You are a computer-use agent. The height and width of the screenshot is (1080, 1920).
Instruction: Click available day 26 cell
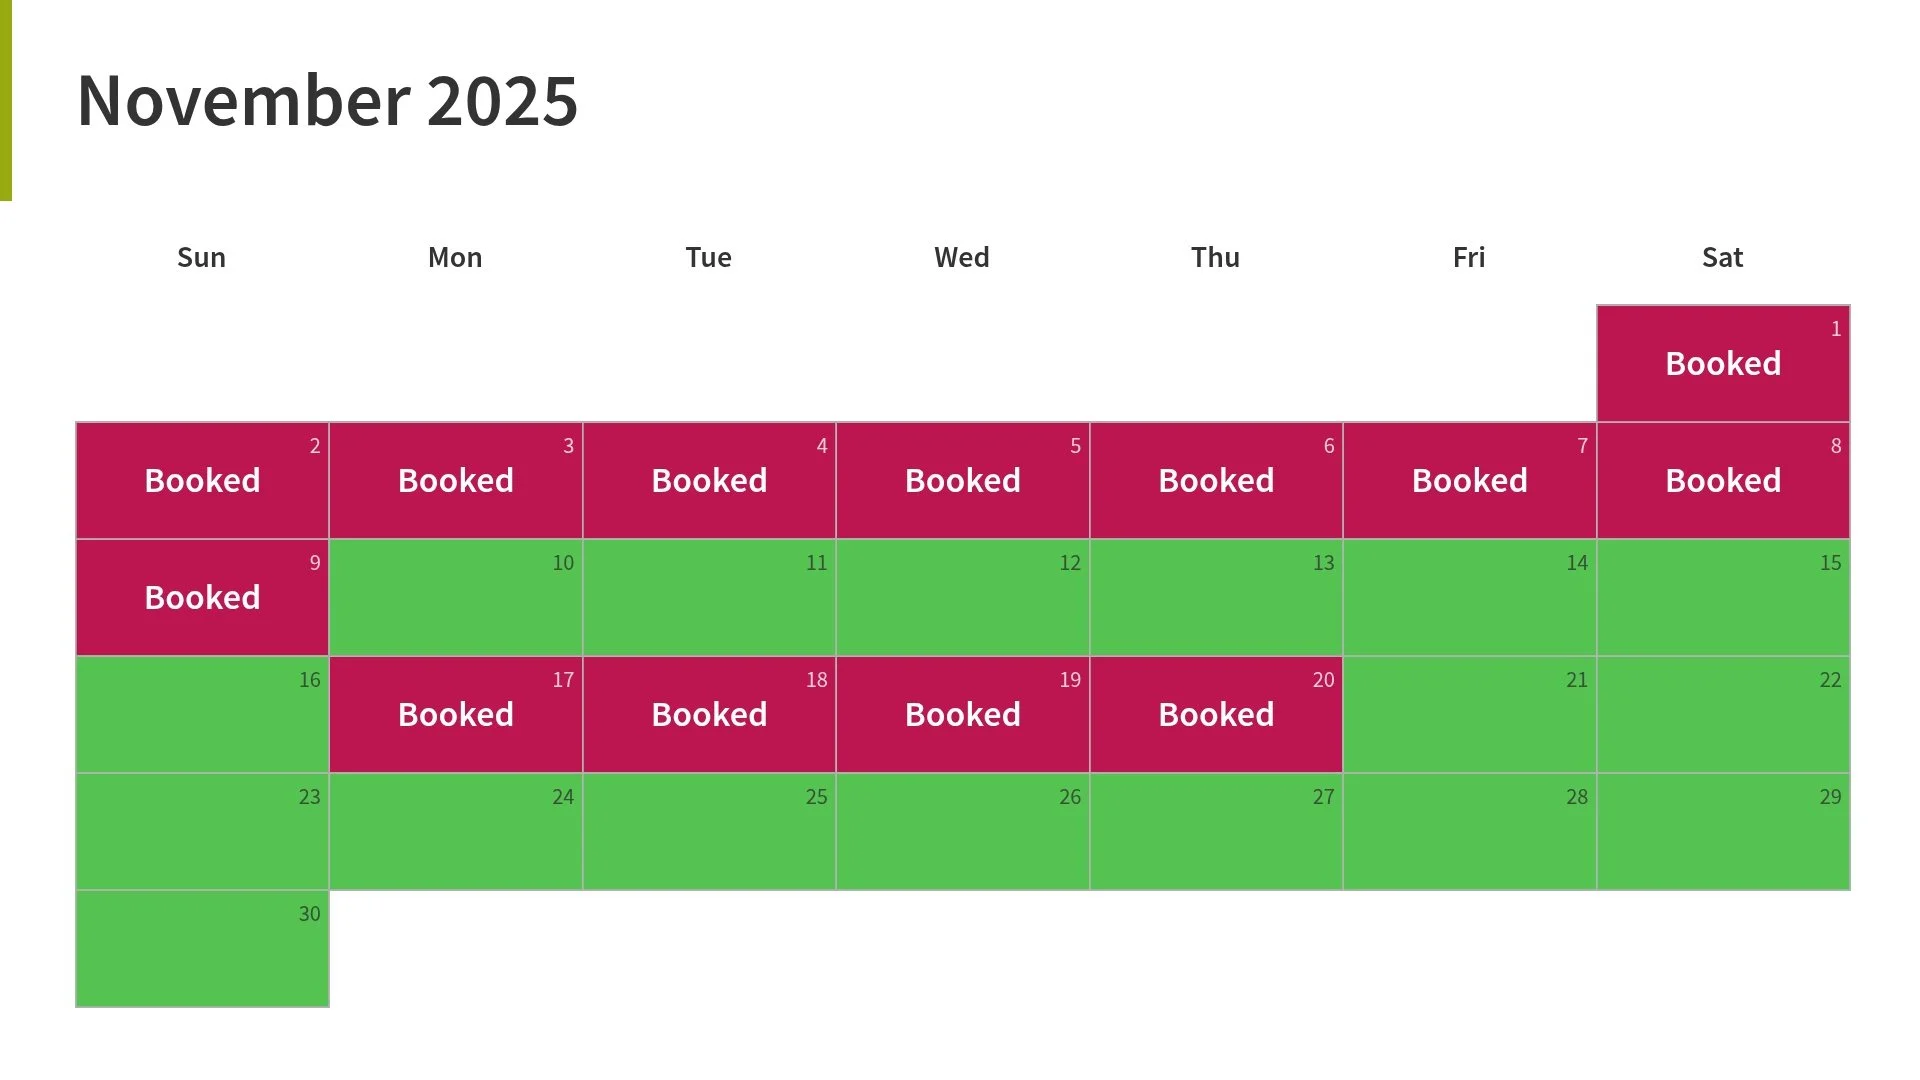(963, 831)
